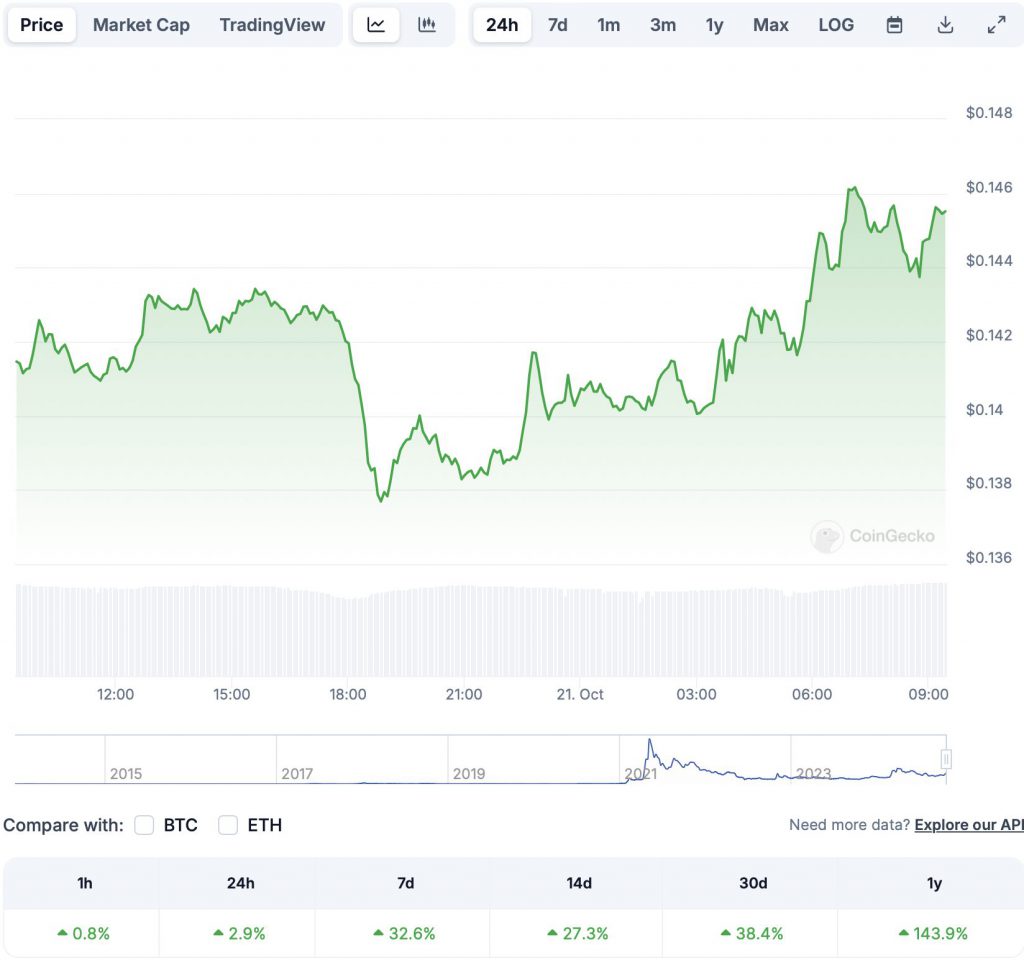The width and height of the screenshot is (1024, 963).
Task: Show the 7d time range
Action: (558, 25)
